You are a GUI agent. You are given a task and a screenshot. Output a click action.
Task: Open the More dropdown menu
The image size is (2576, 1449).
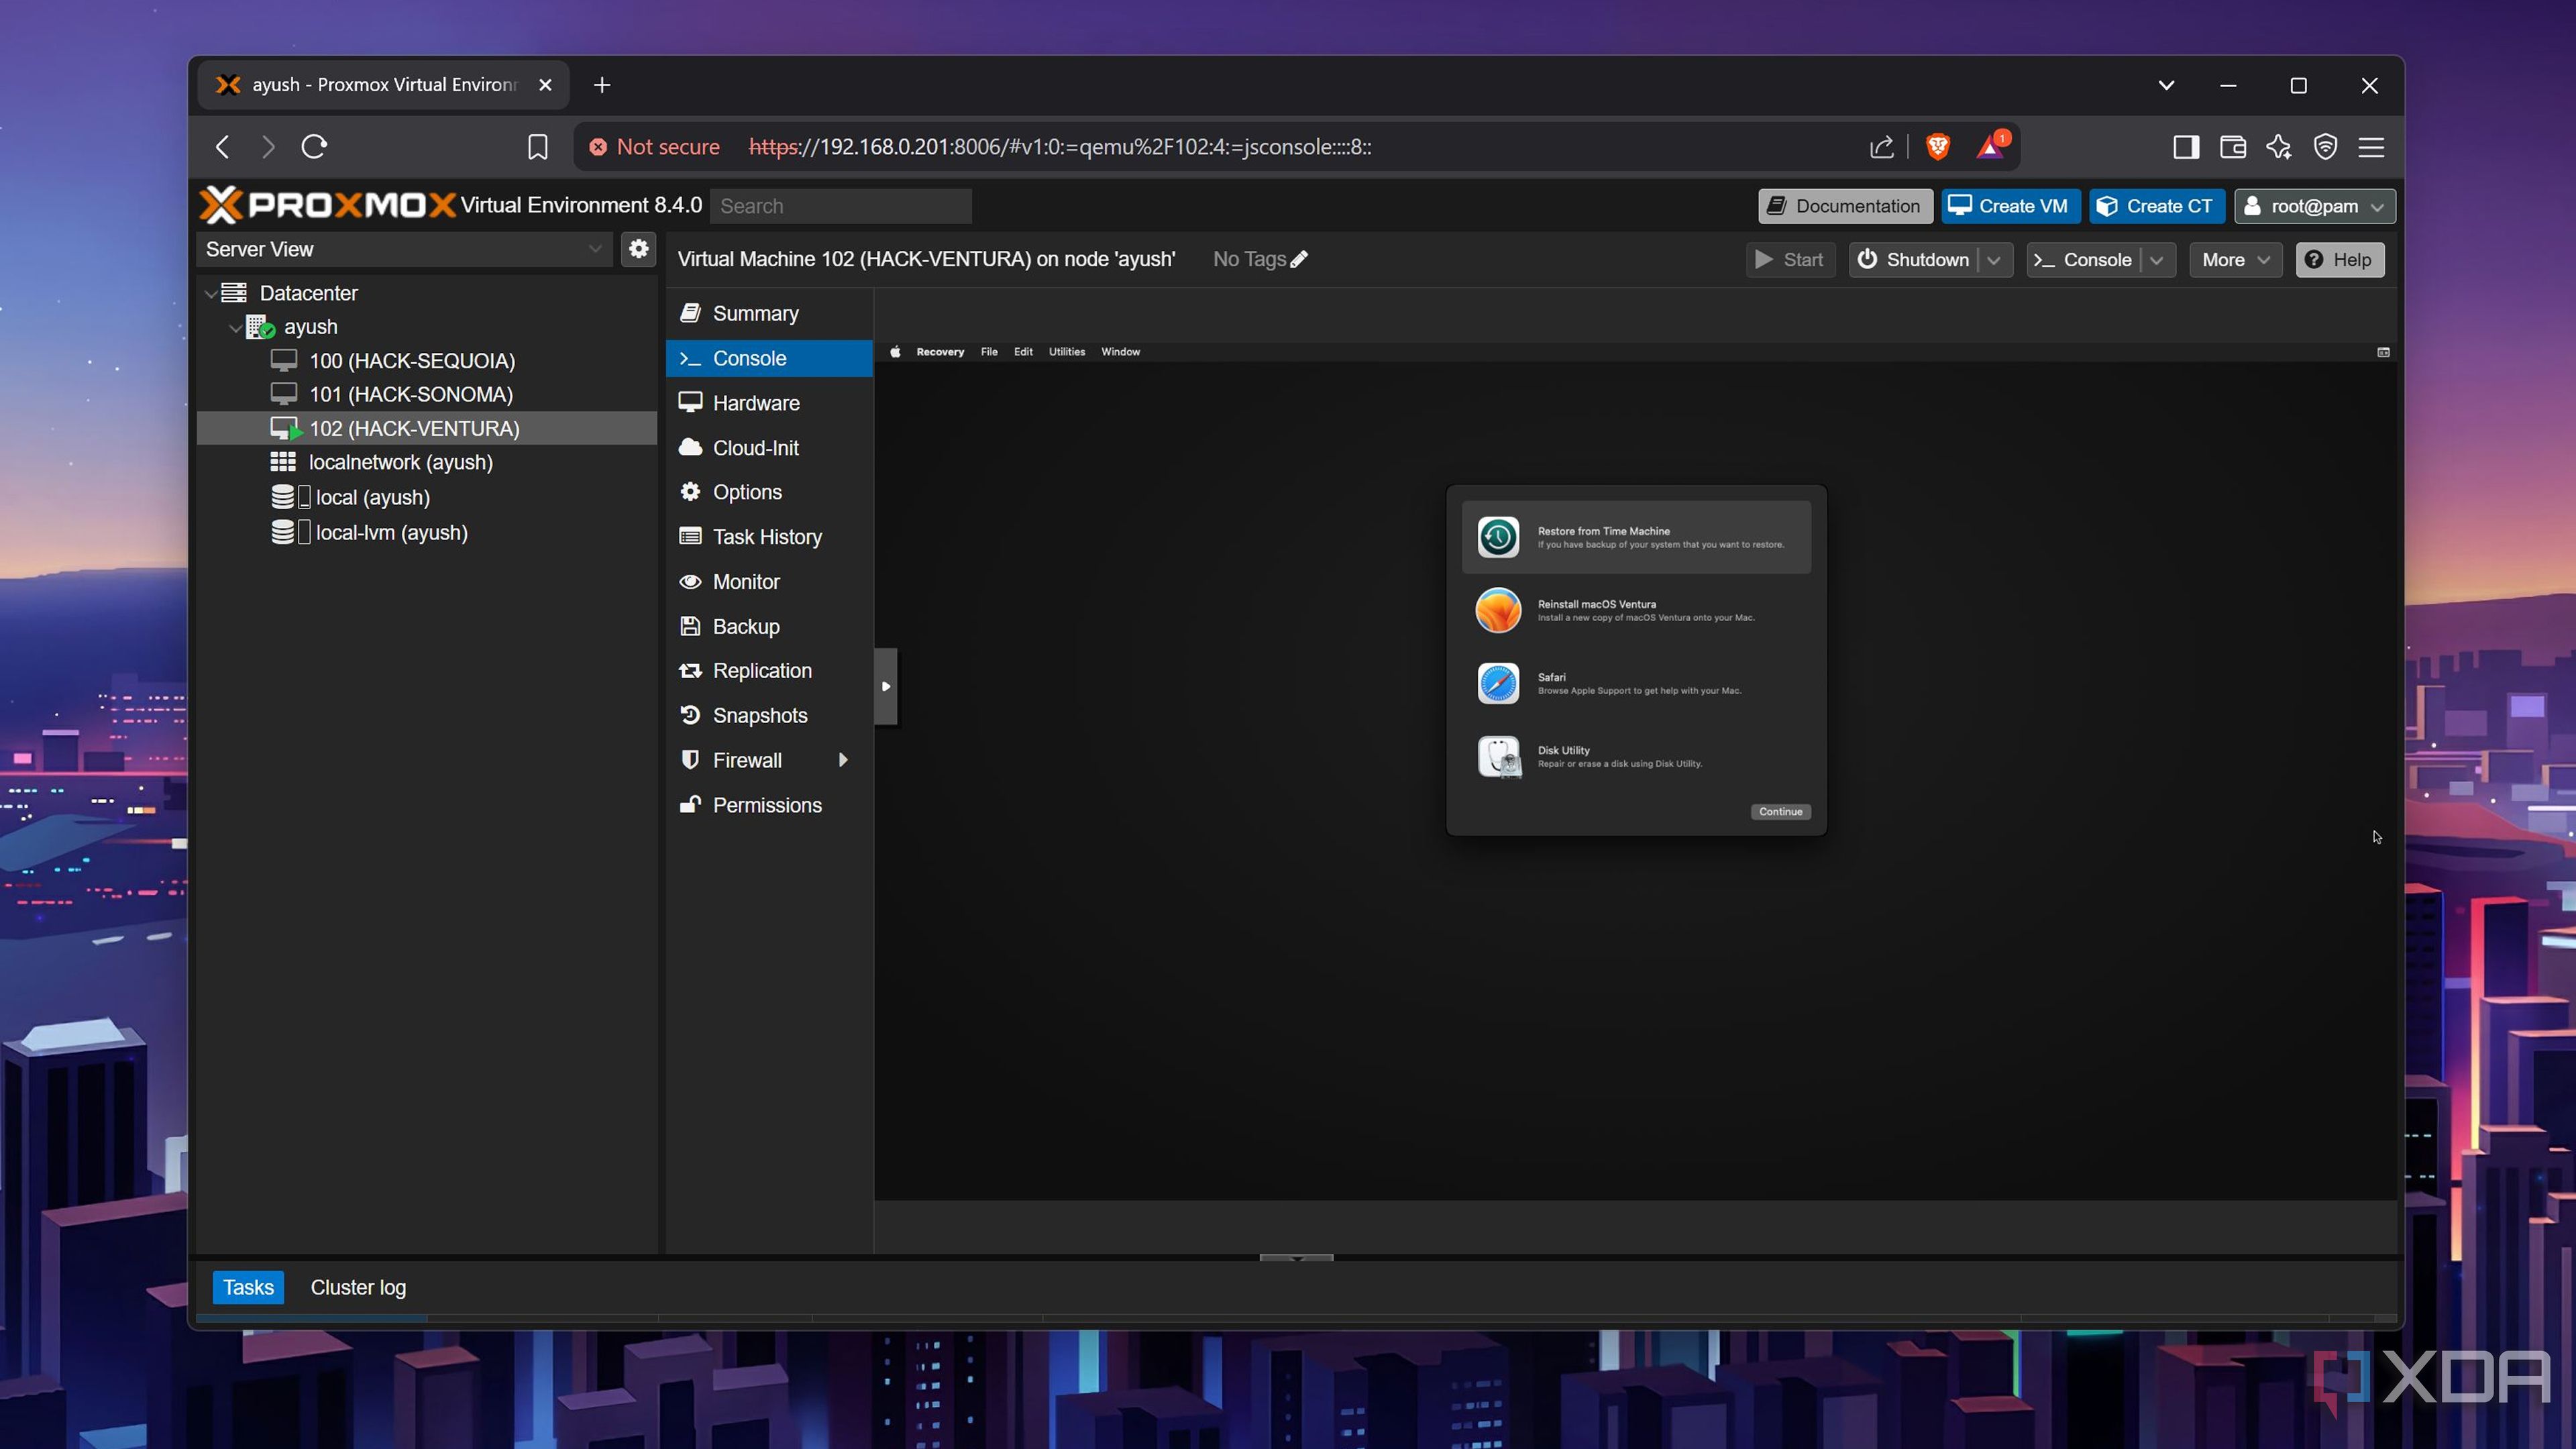point(2235,260)
